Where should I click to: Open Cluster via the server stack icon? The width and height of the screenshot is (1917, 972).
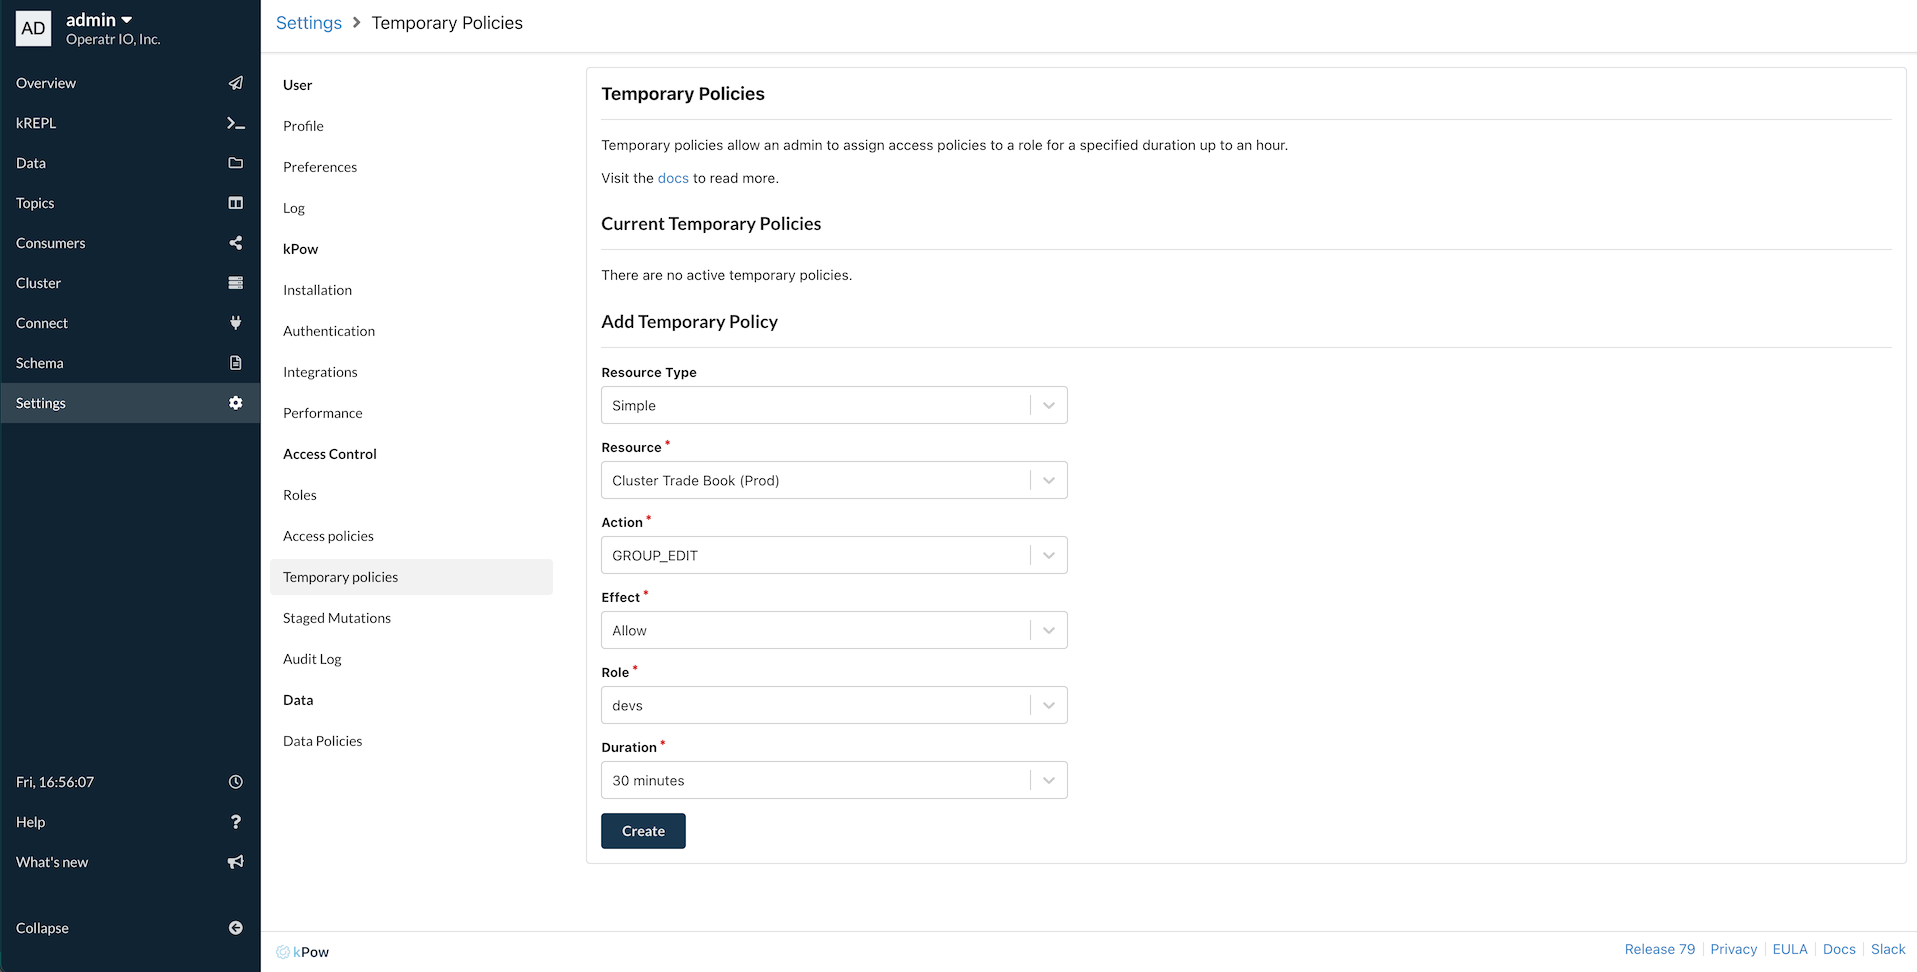pyautogui.click(x=236, y=283)
